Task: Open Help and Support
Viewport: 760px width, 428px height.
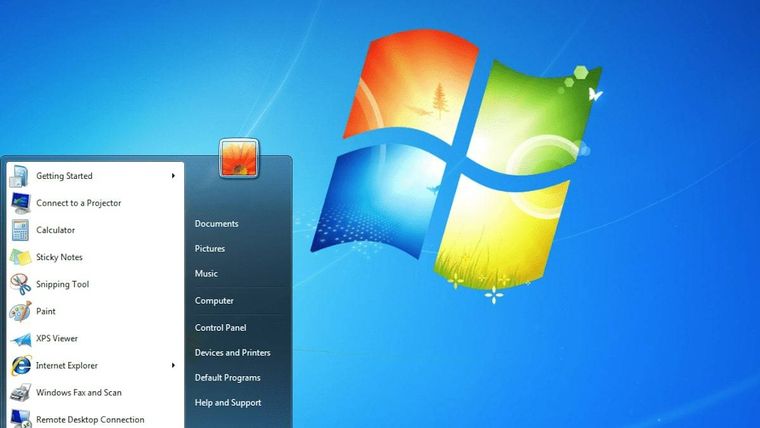Action: (228, 402)
